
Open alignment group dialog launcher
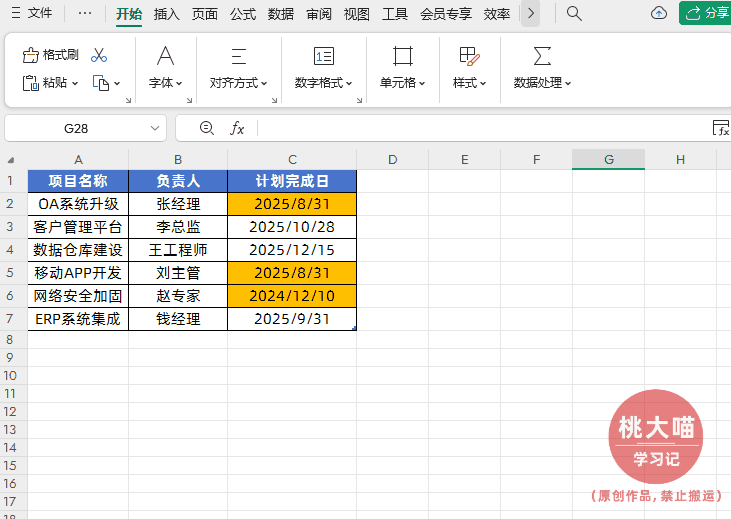[274, 100]
